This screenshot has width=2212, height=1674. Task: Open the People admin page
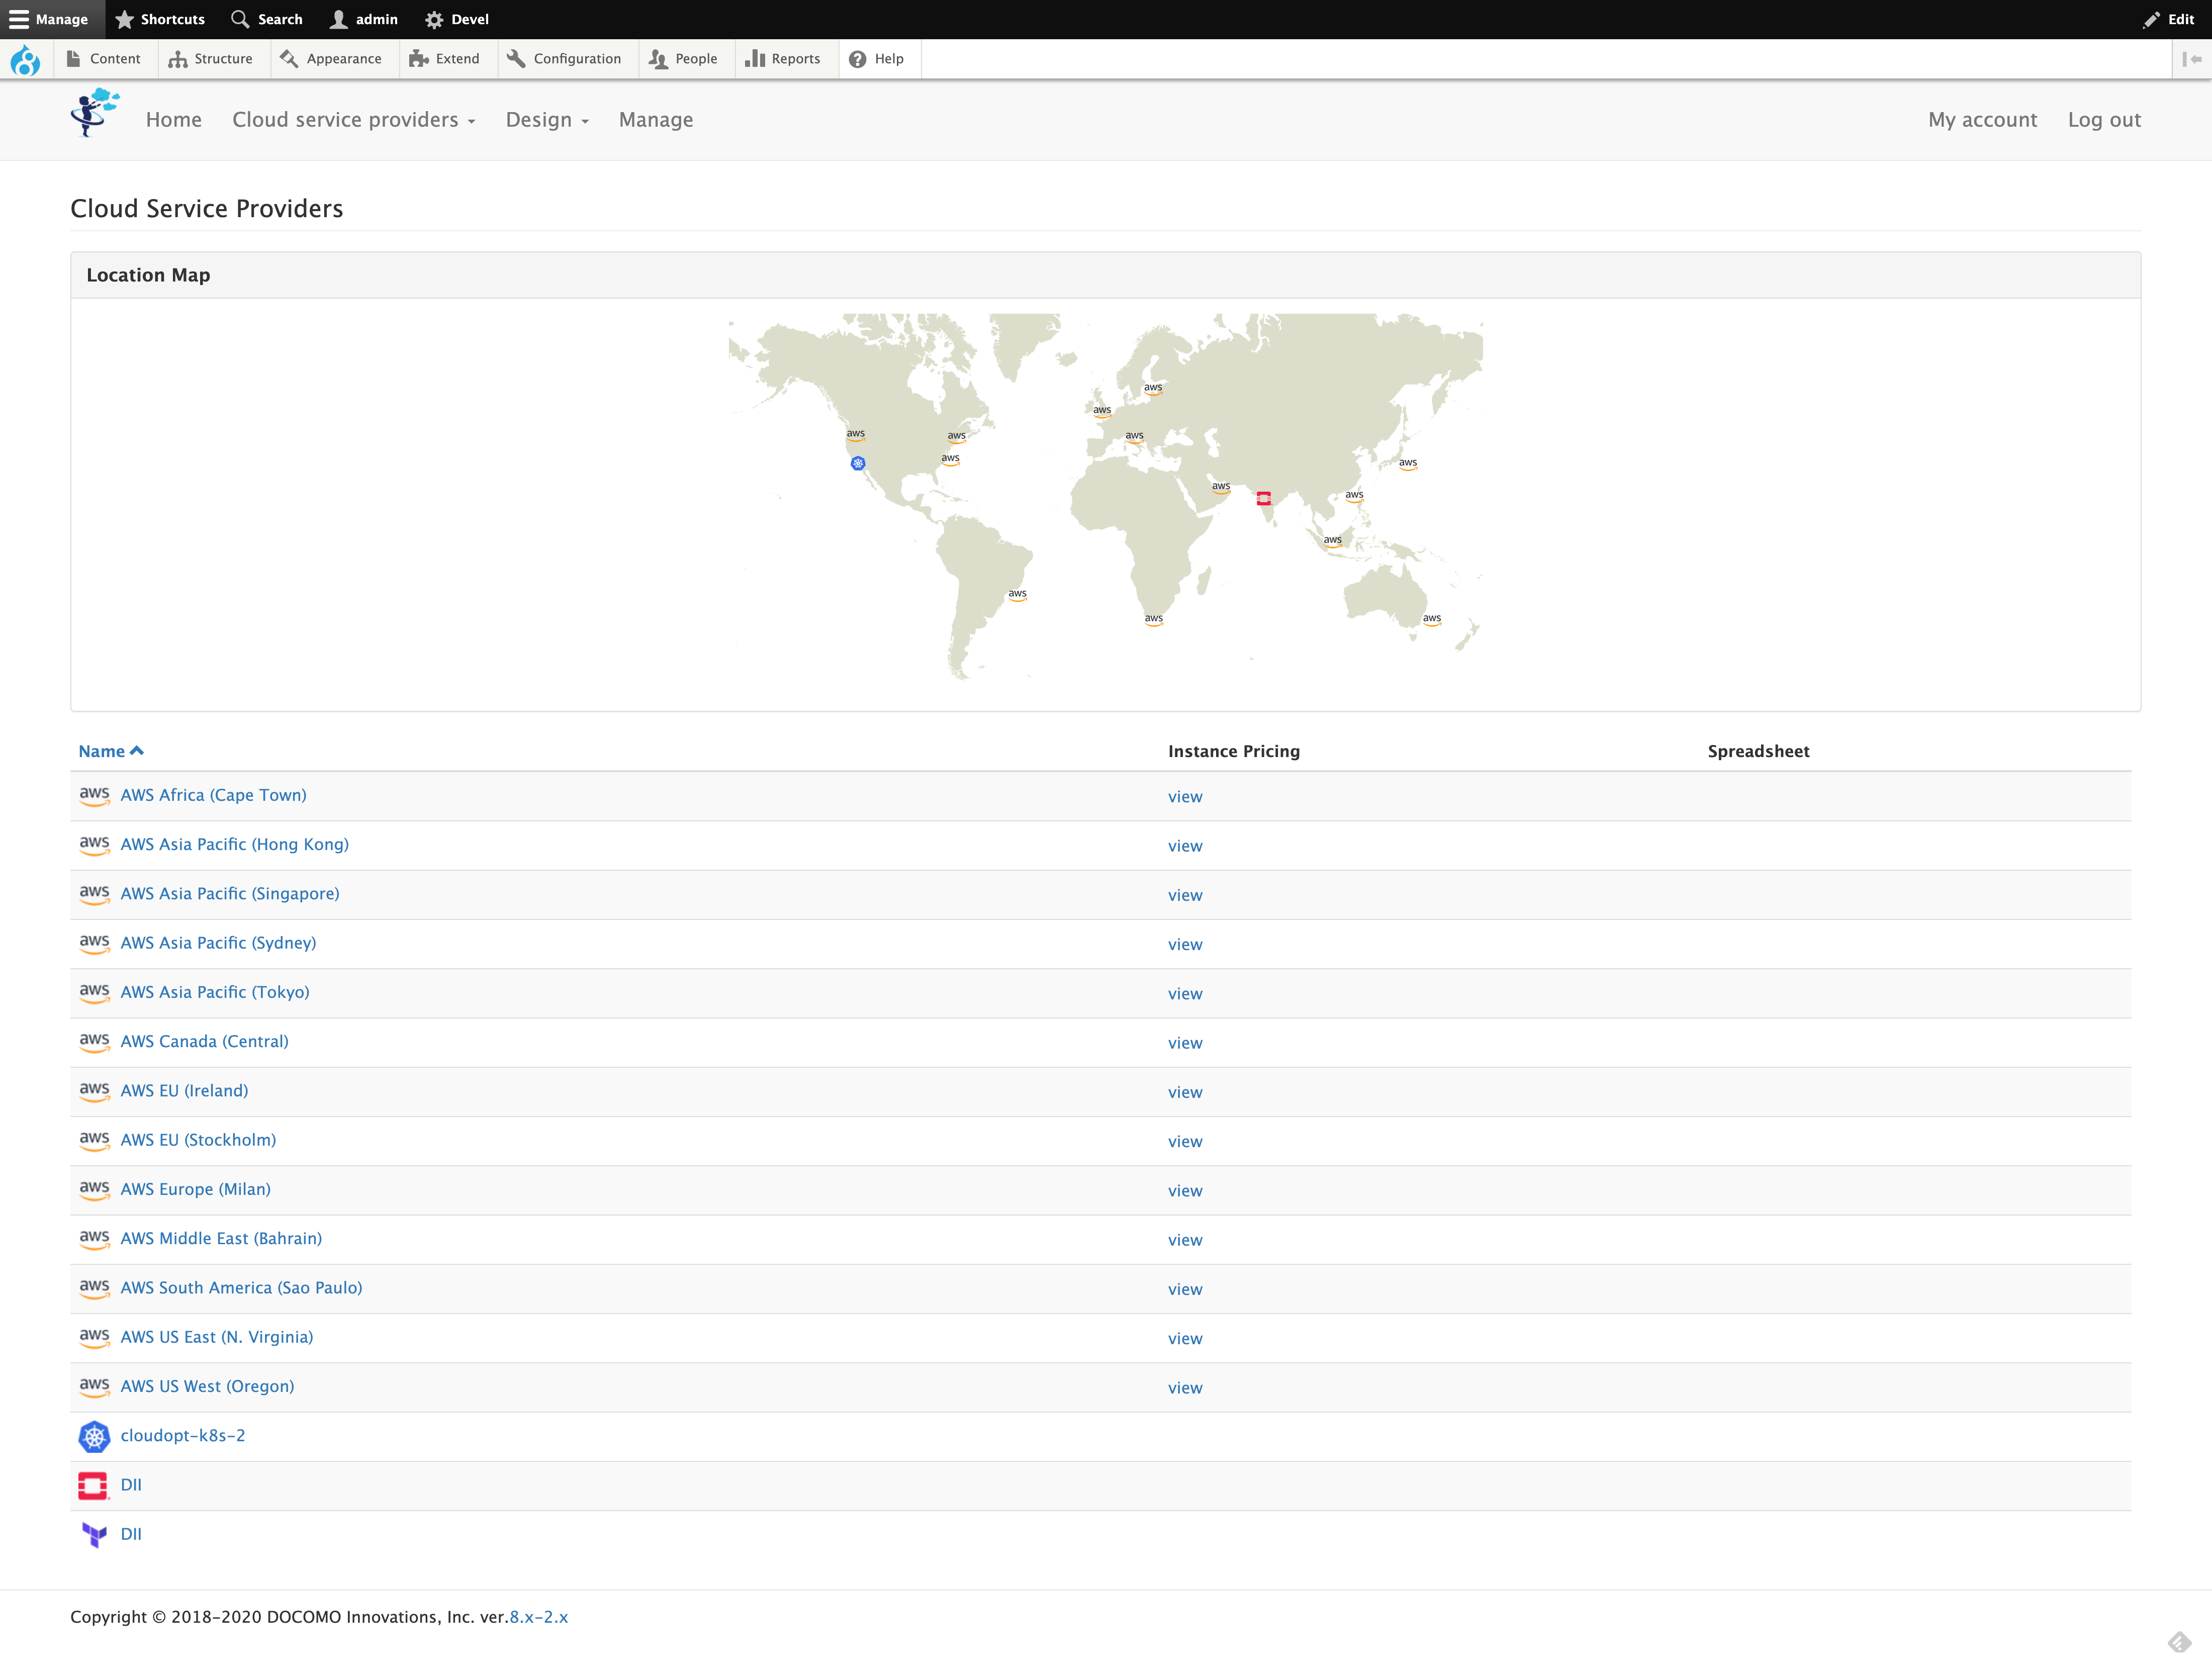(x=684, y=59)
